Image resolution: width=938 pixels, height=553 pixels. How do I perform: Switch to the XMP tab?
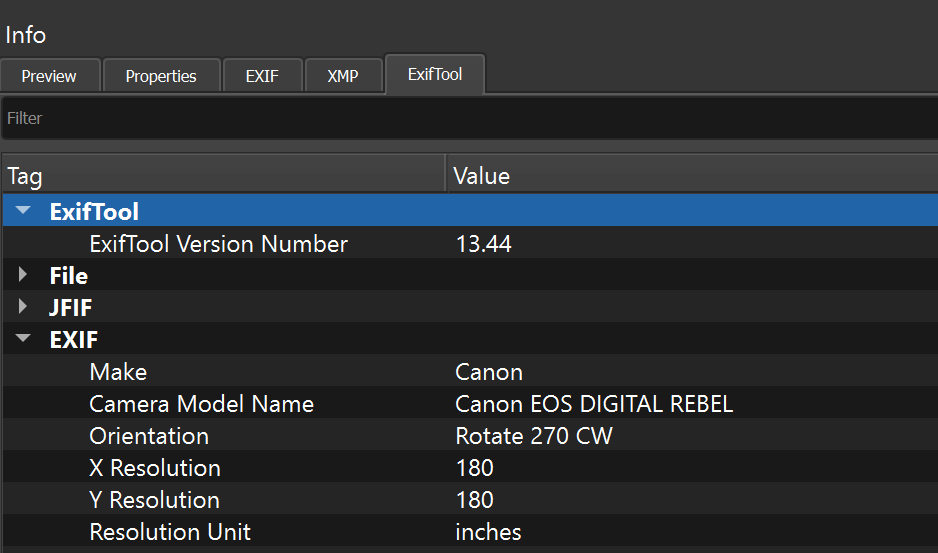343,75
